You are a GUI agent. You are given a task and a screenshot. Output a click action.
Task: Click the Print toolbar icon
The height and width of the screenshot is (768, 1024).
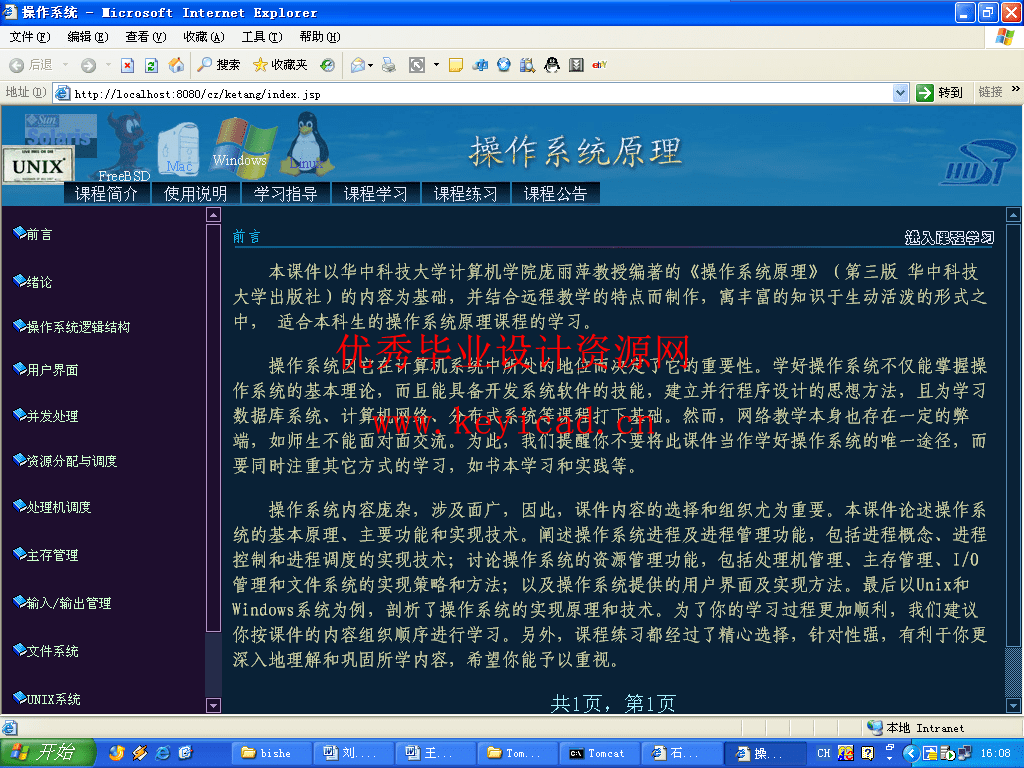tap(389, 65)
